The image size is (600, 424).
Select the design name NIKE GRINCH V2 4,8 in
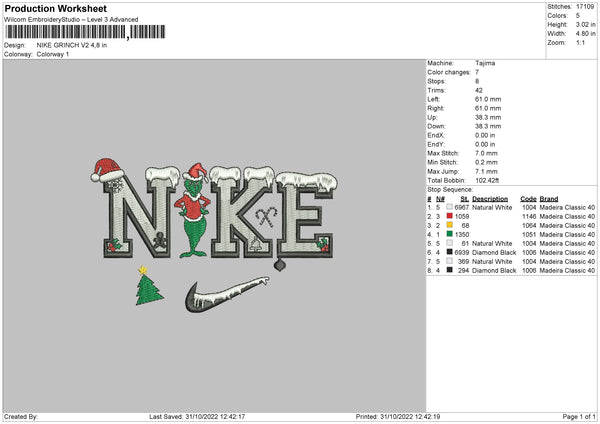click(72, 45)
